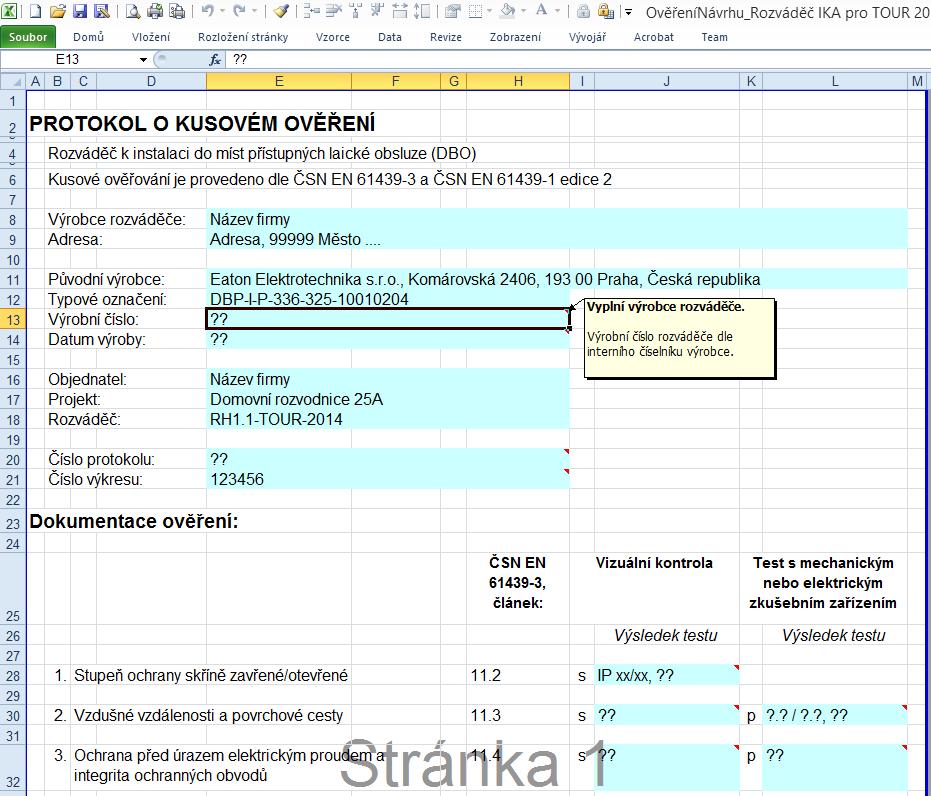Select column header J
This screenshot has width=931, height=796.
click(667, 81)
